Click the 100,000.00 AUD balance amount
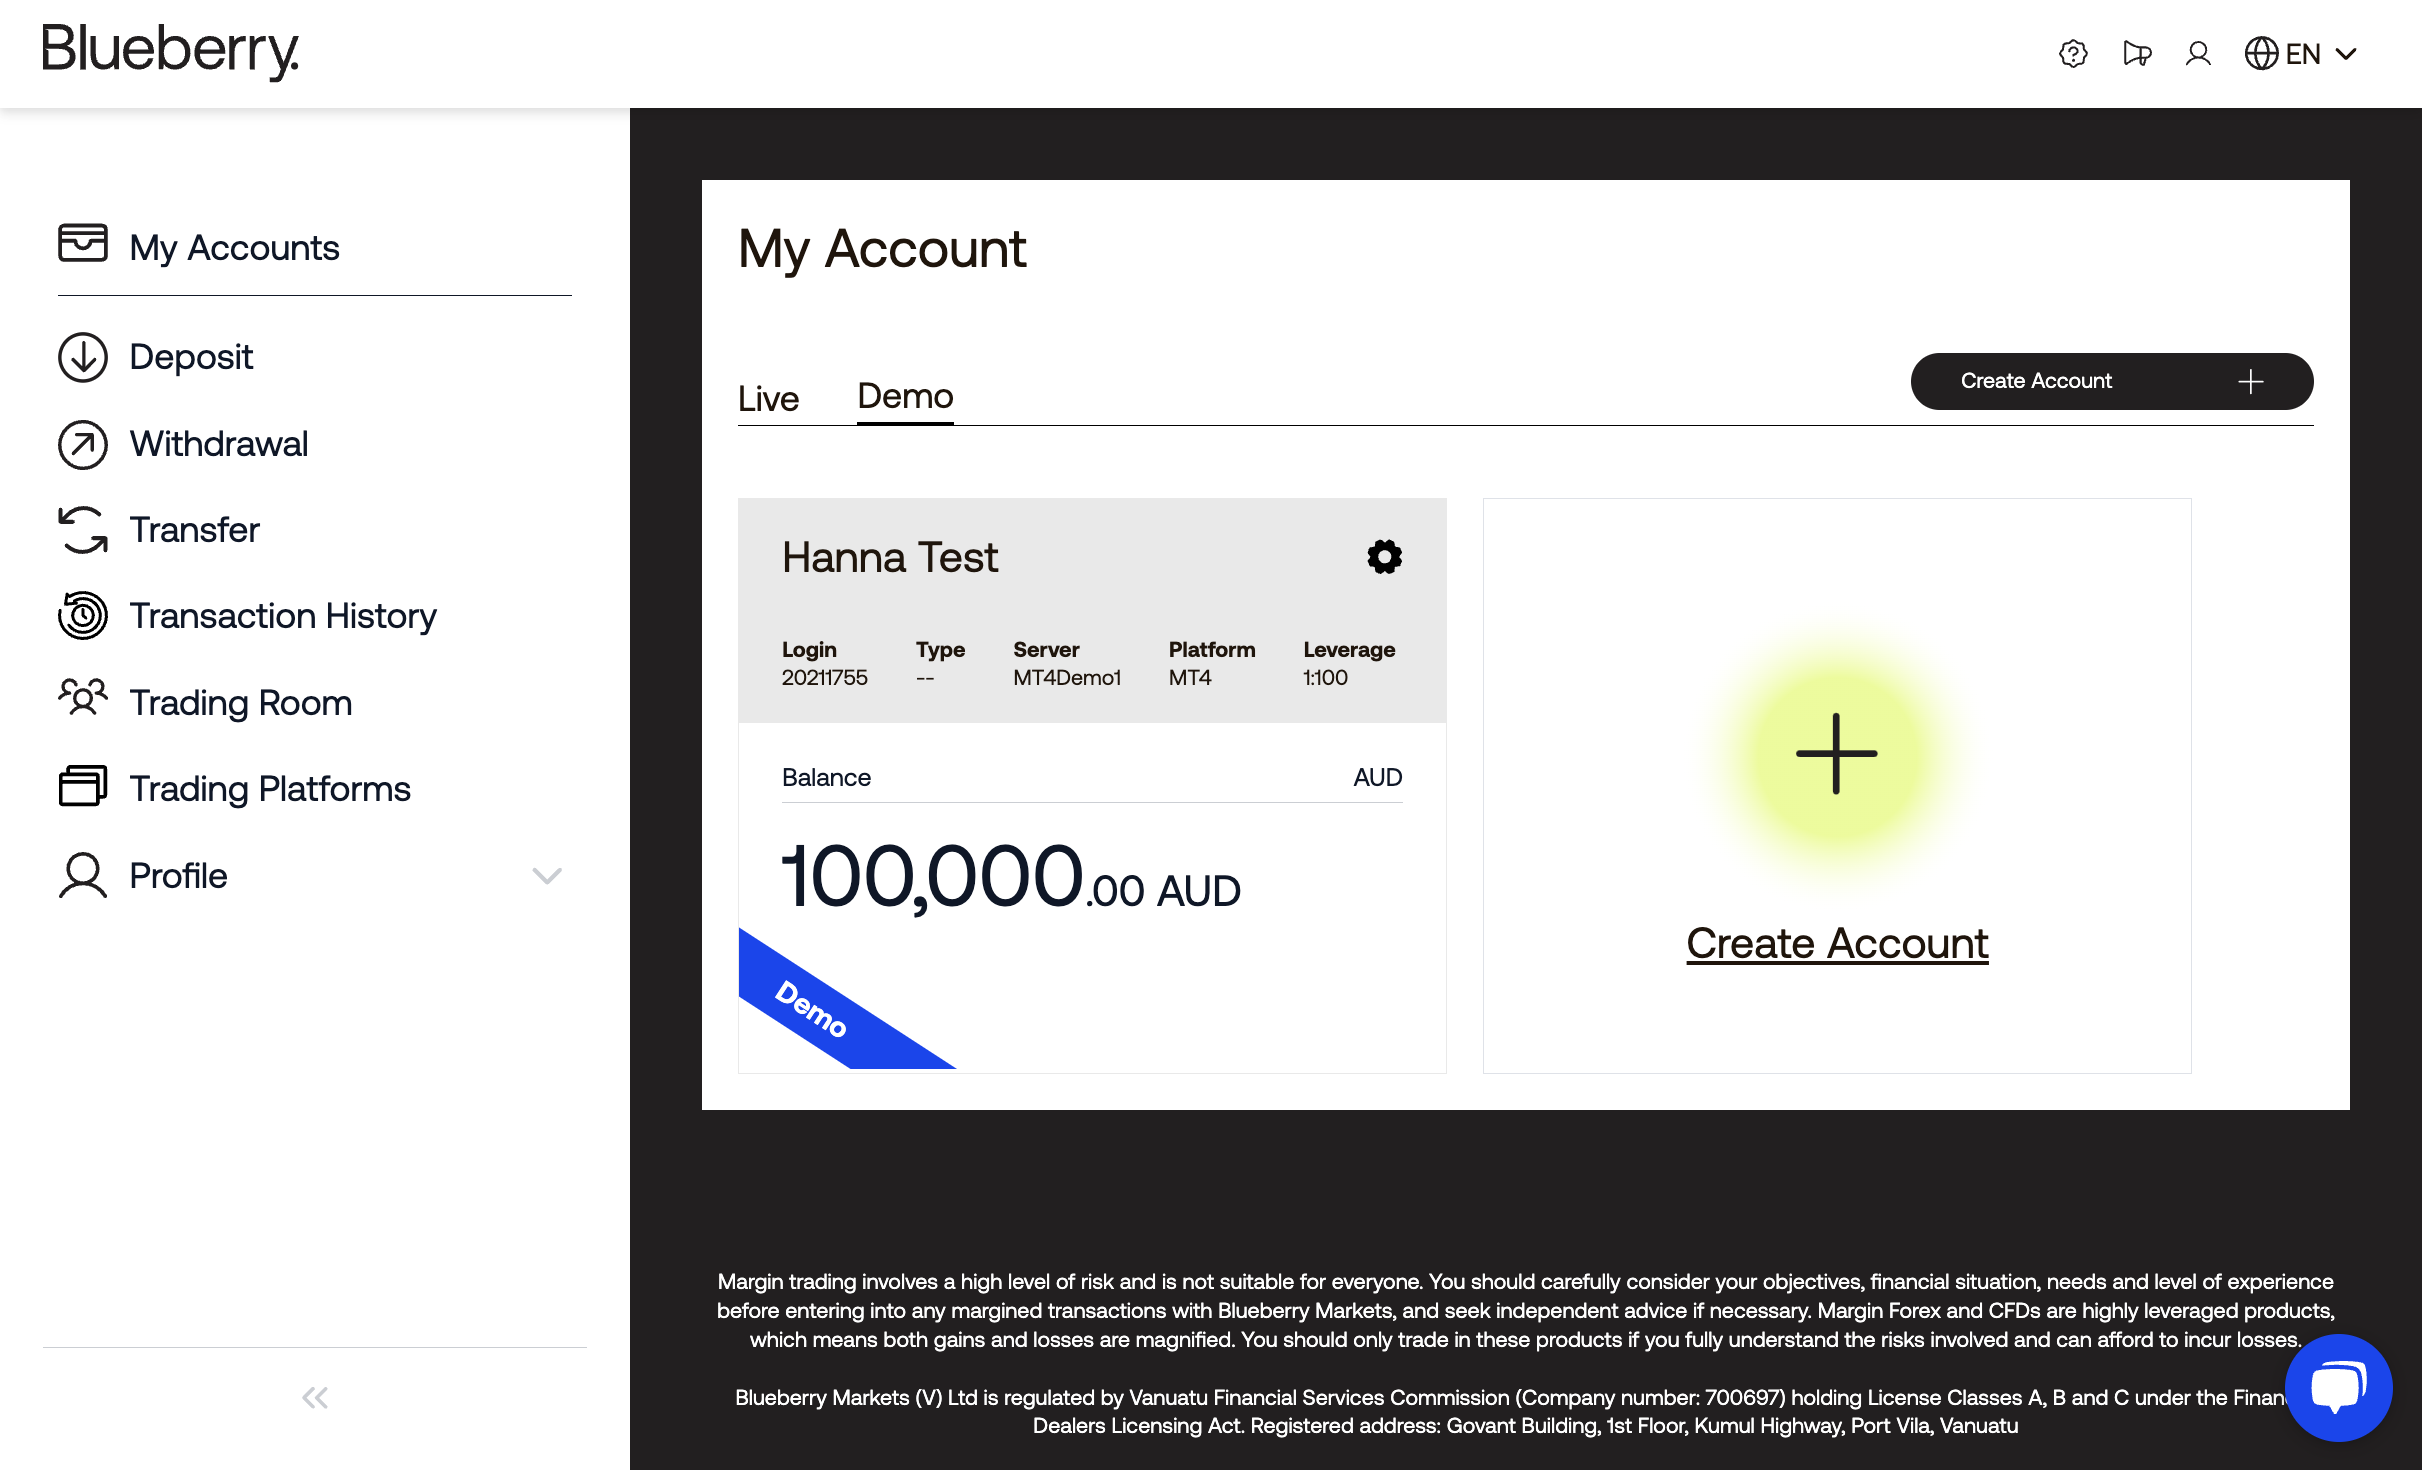 1011,879
